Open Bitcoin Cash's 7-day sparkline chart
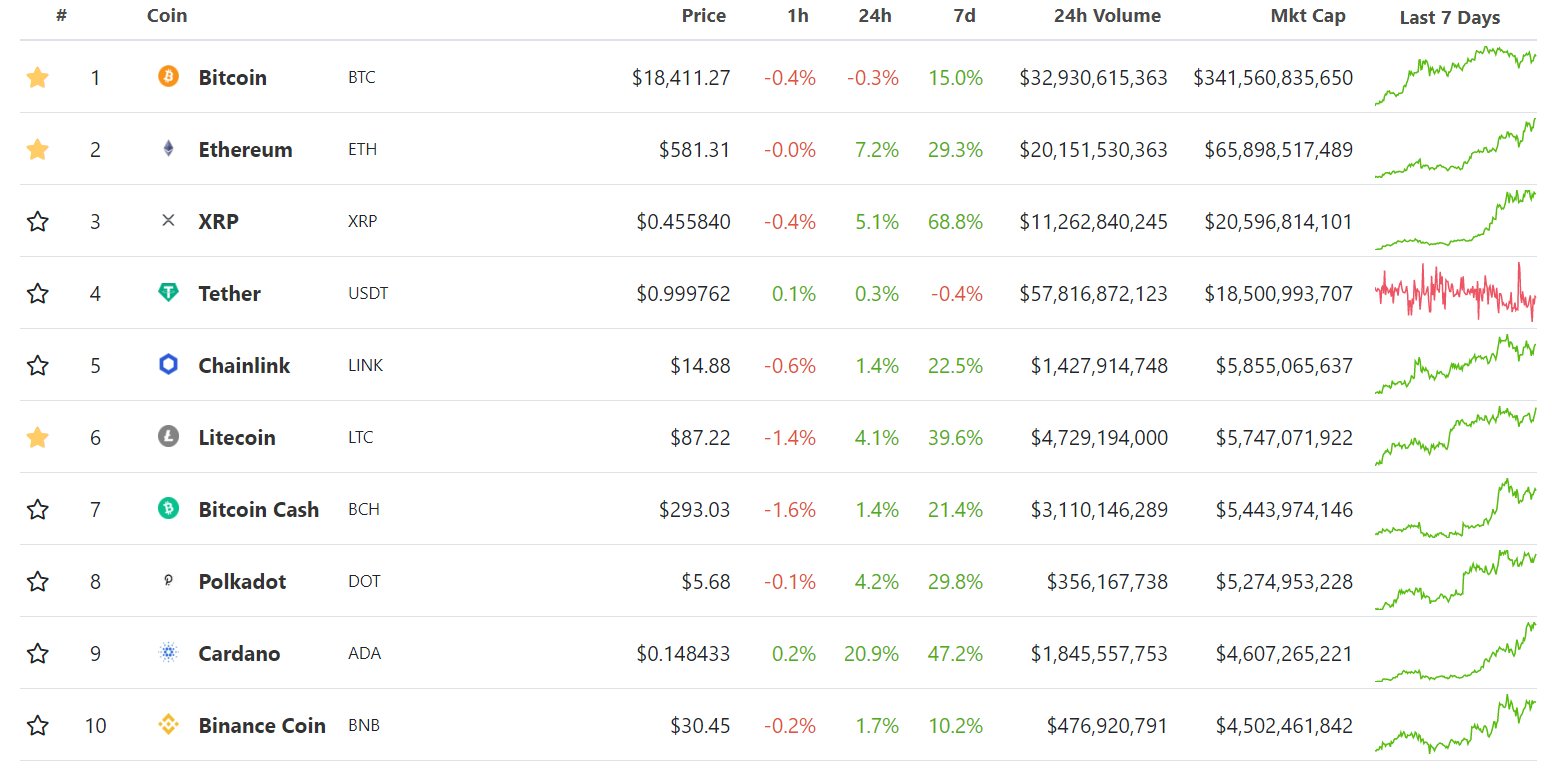 (1455, 508)
